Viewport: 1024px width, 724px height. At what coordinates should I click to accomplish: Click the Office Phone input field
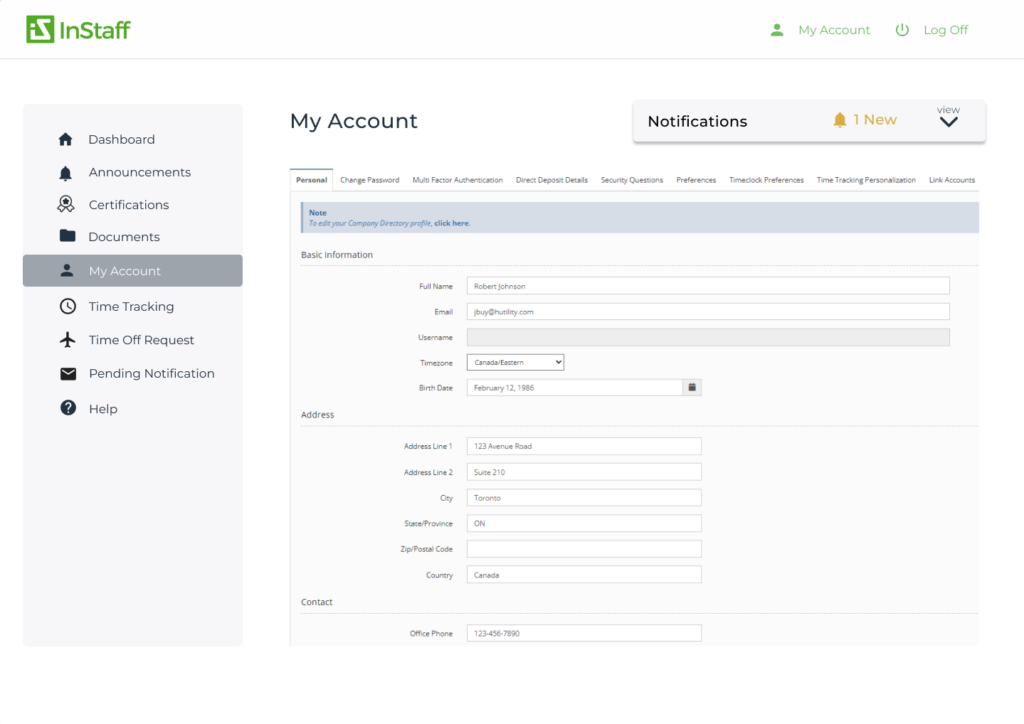click(x=584, y=633)
